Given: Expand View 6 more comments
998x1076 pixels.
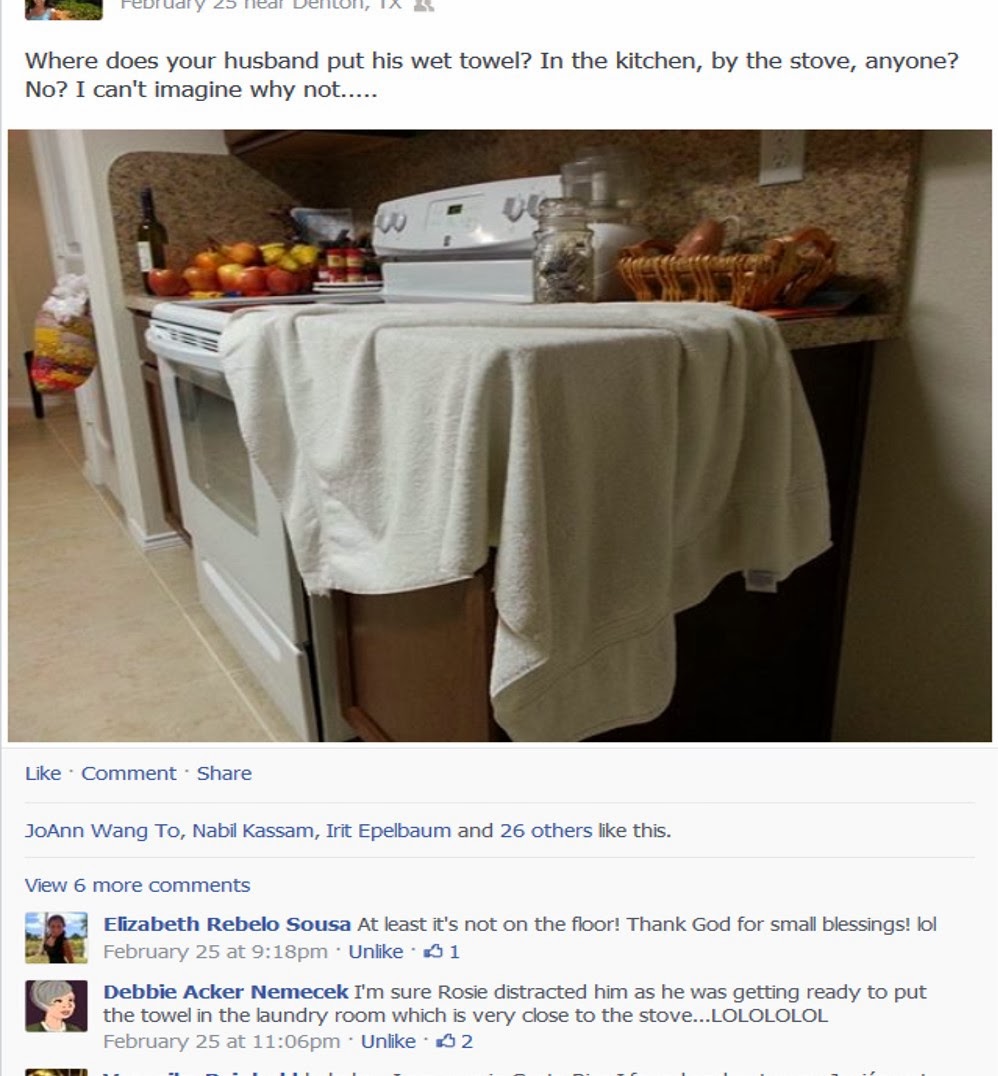Looking at the screenshot, I should pos(137,885).
